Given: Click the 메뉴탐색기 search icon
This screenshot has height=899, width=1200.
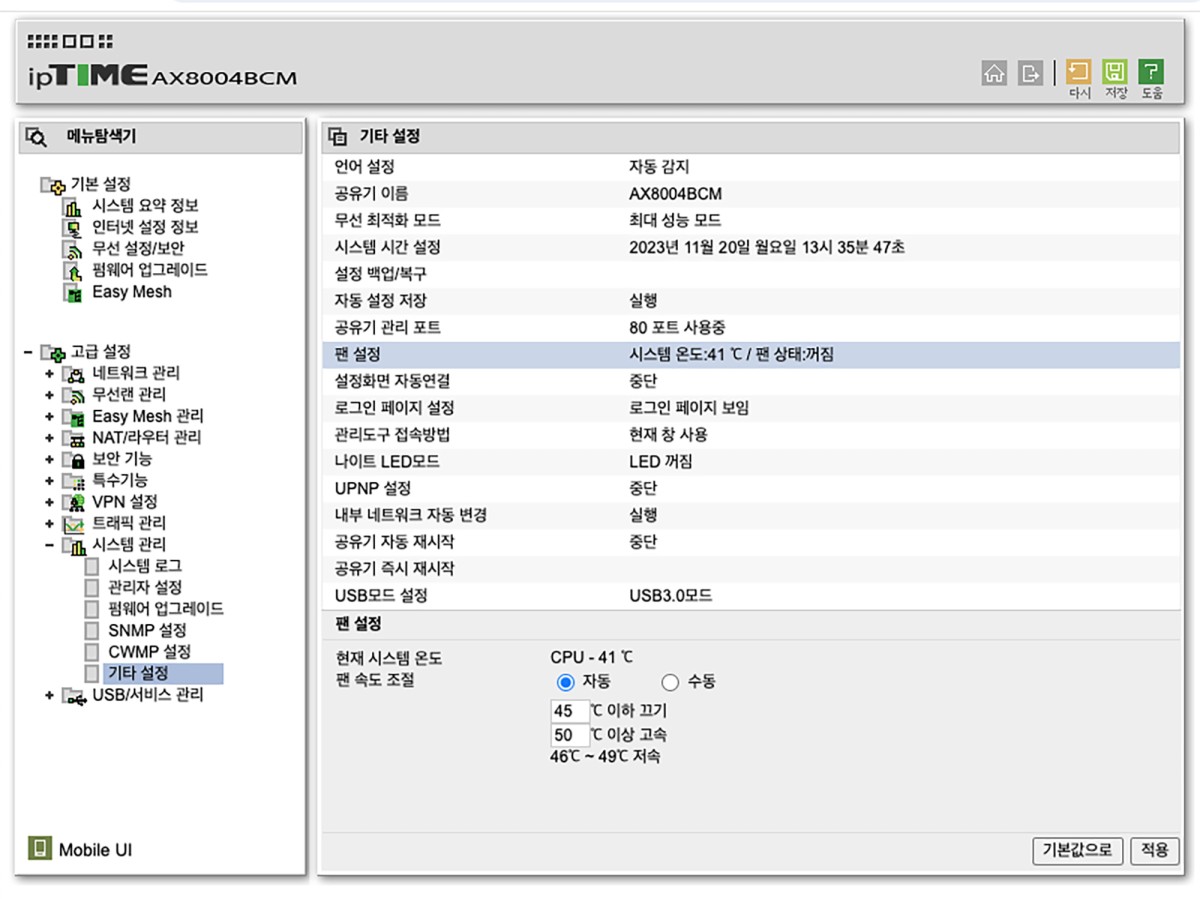Looking at the screenshot, I should tap(37, 138).
